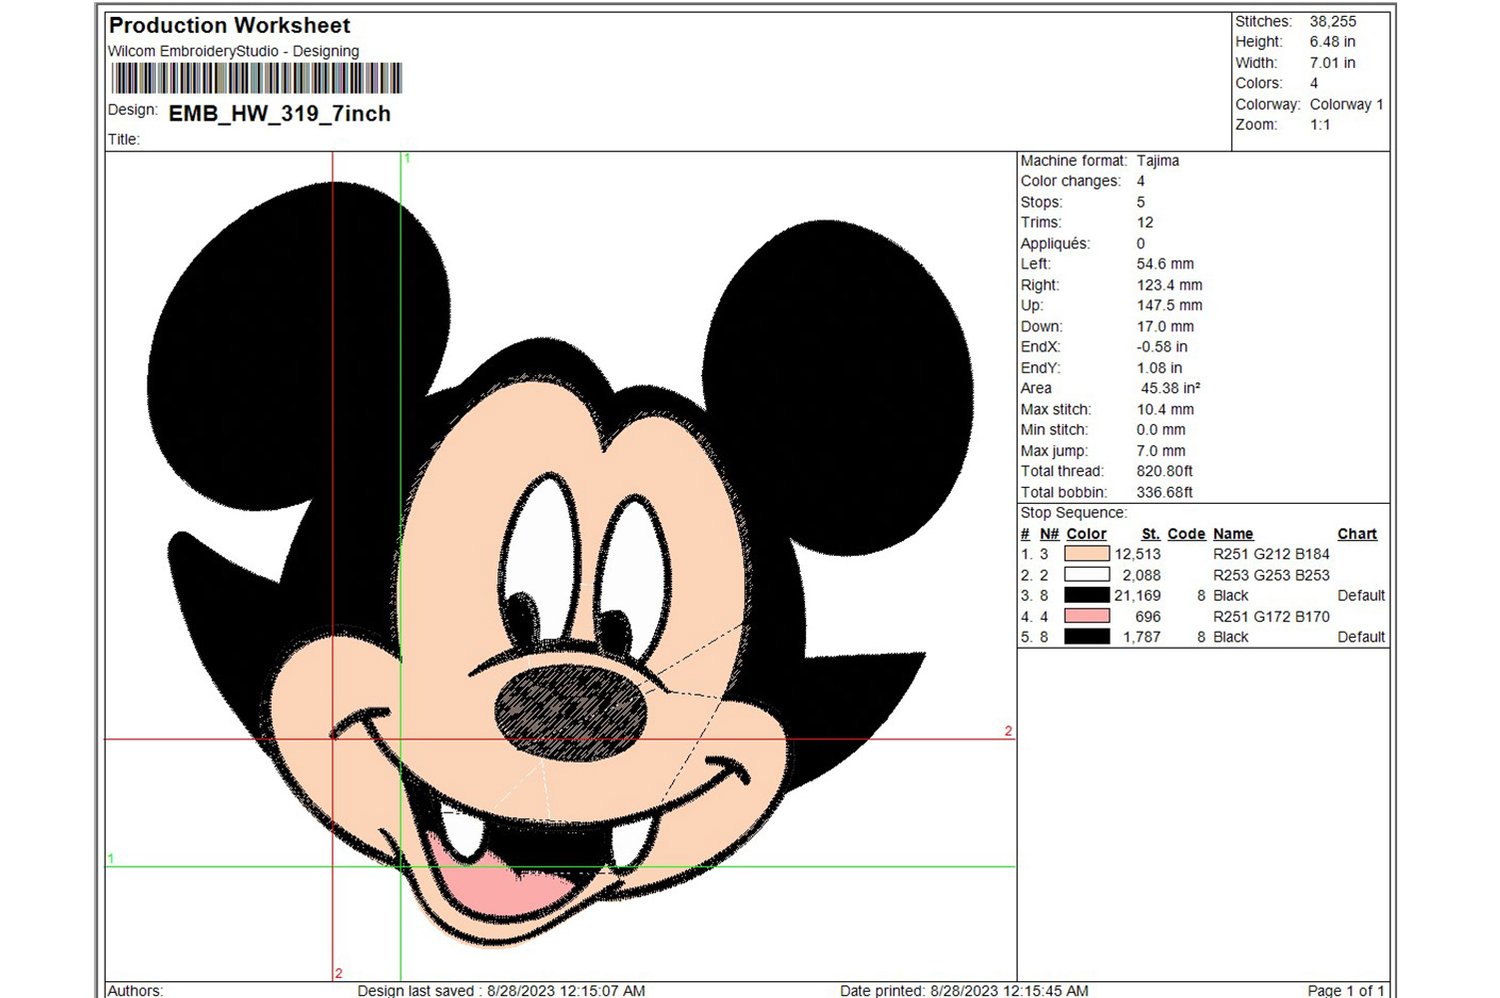The width and height of the screenshot is (1500, 998).
Task: Click the barcode under the Wilcom heading
Action: pyautogui.click(x=256, y=78)
